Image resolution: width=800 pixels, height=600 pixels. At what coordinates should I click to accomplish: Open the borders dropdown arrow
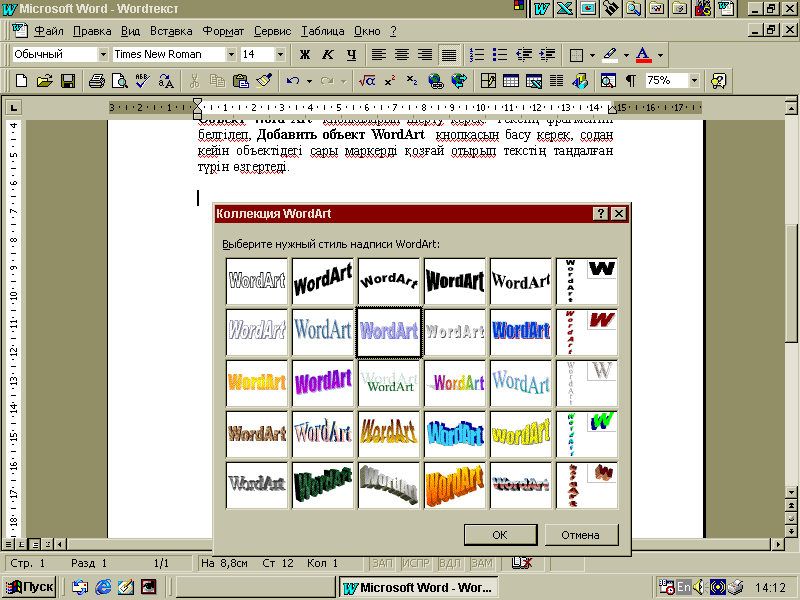(x=592, y=55)
